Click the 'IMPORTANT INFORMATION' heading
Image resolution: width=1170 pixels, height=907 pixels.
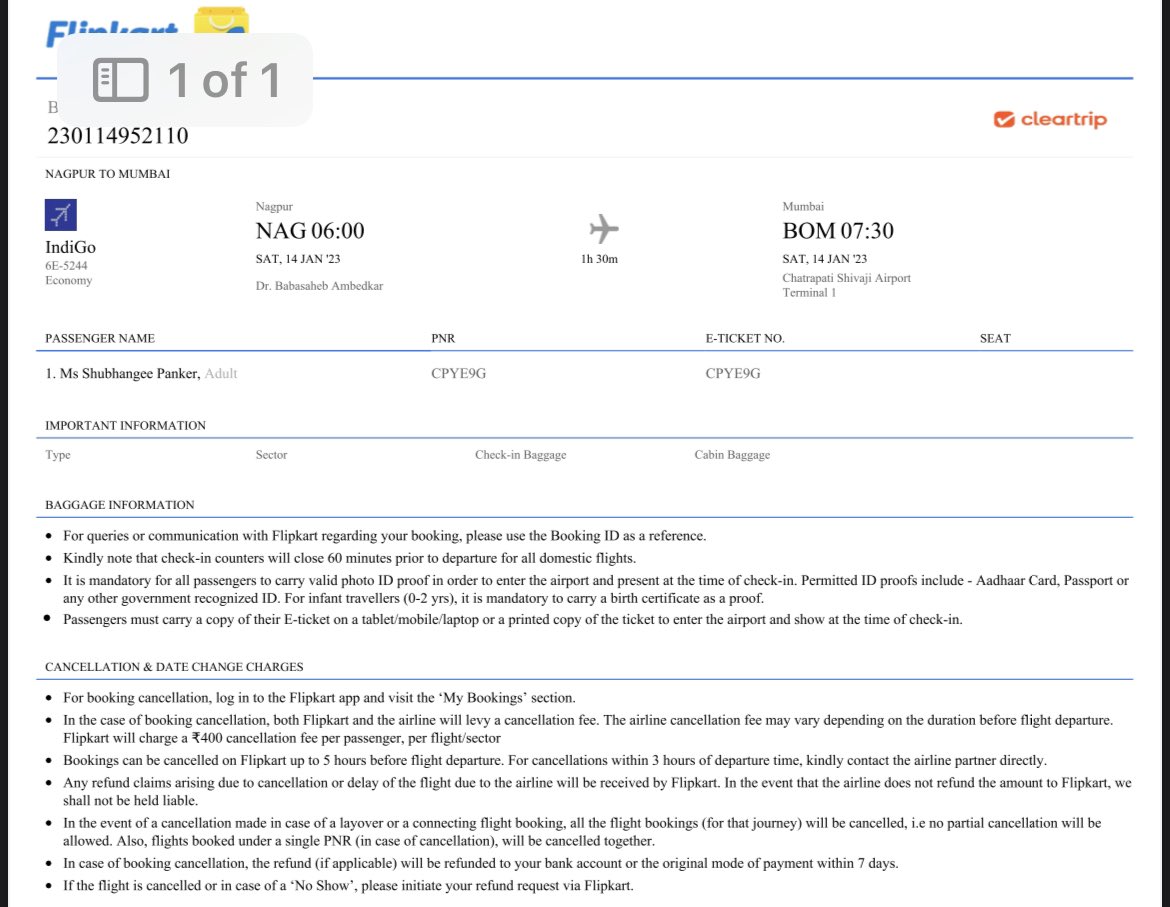125,425
